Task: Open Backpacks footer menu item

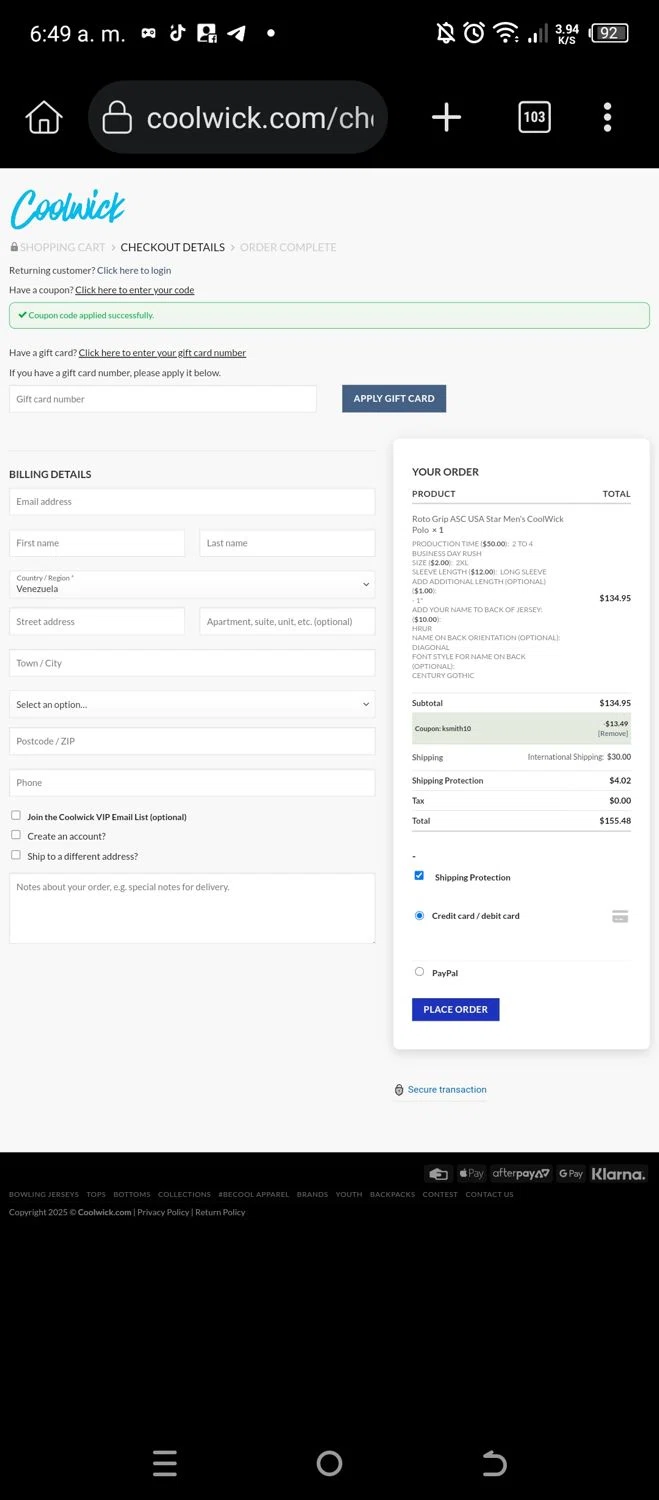Action: click(392, 1194)
